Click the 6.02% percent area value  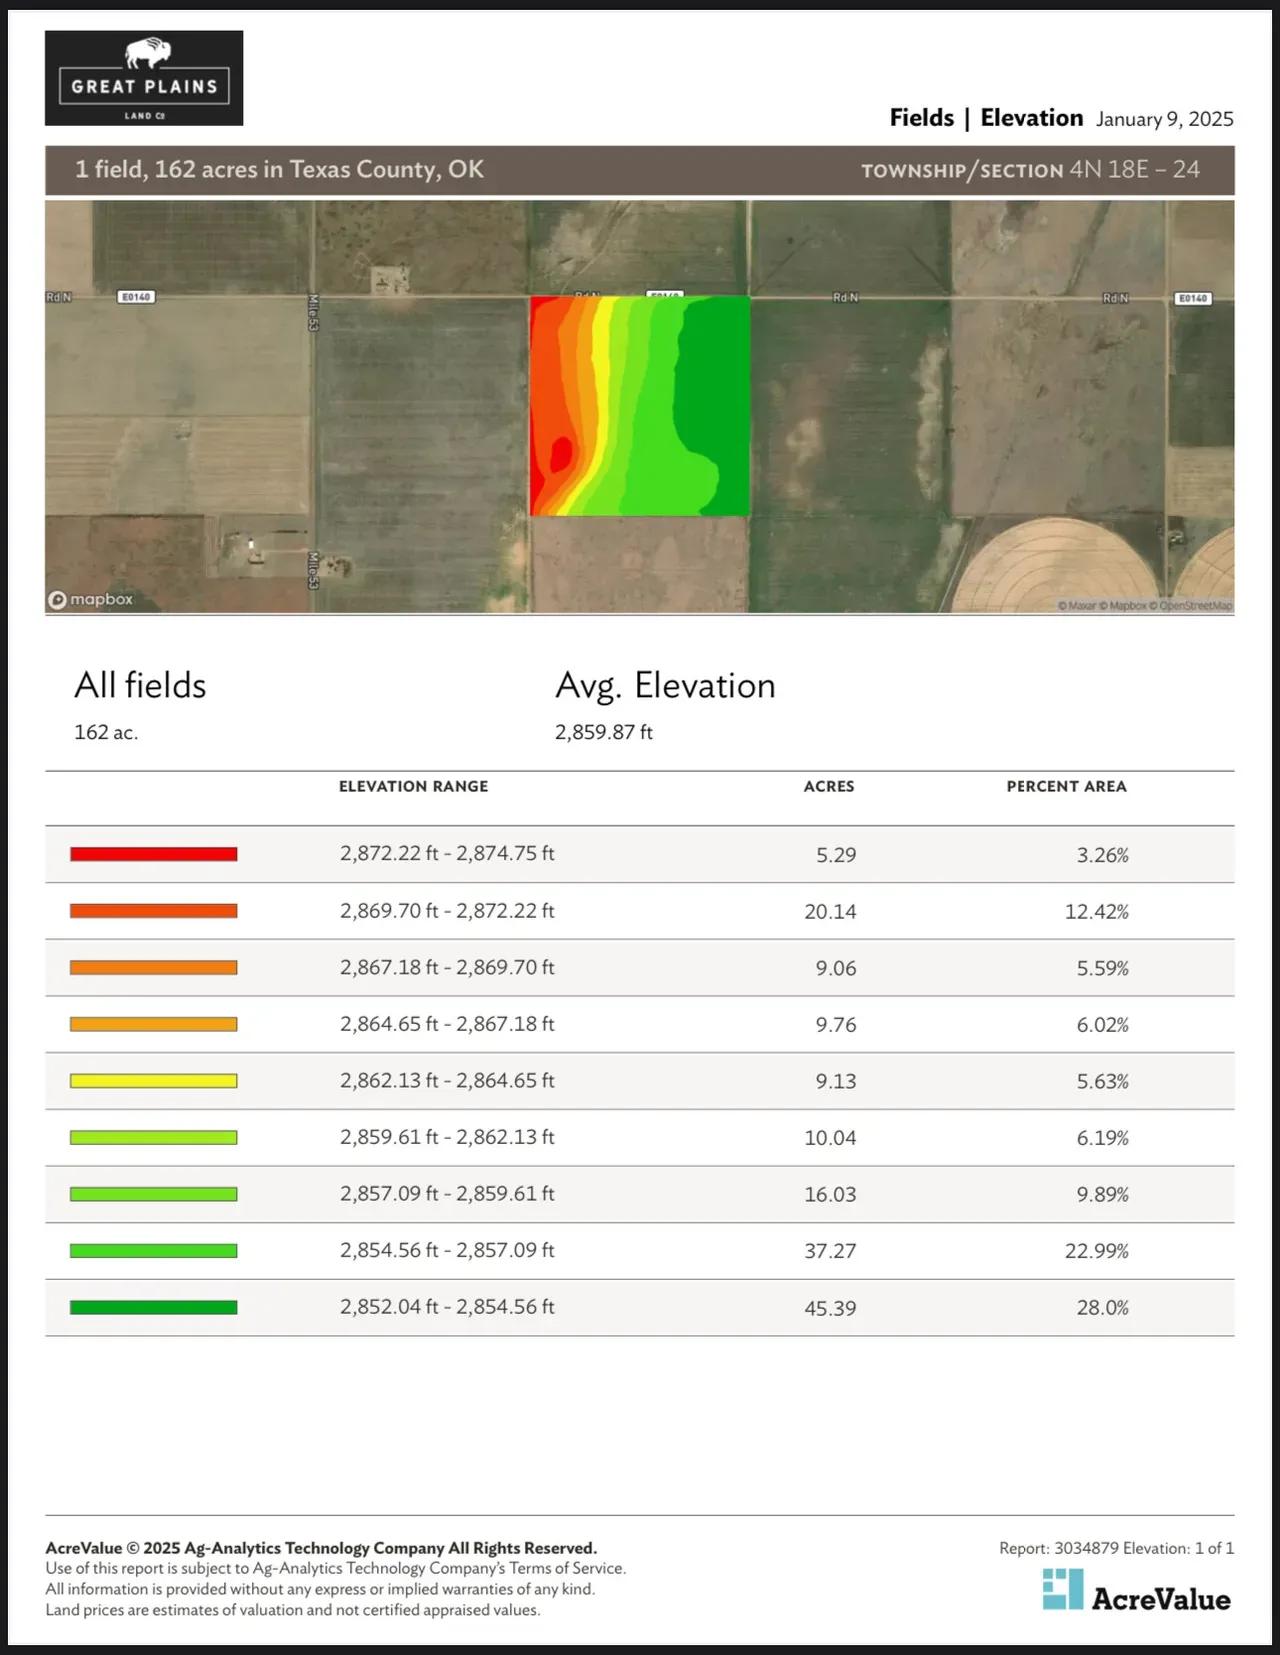(x=1103, y=1025)
